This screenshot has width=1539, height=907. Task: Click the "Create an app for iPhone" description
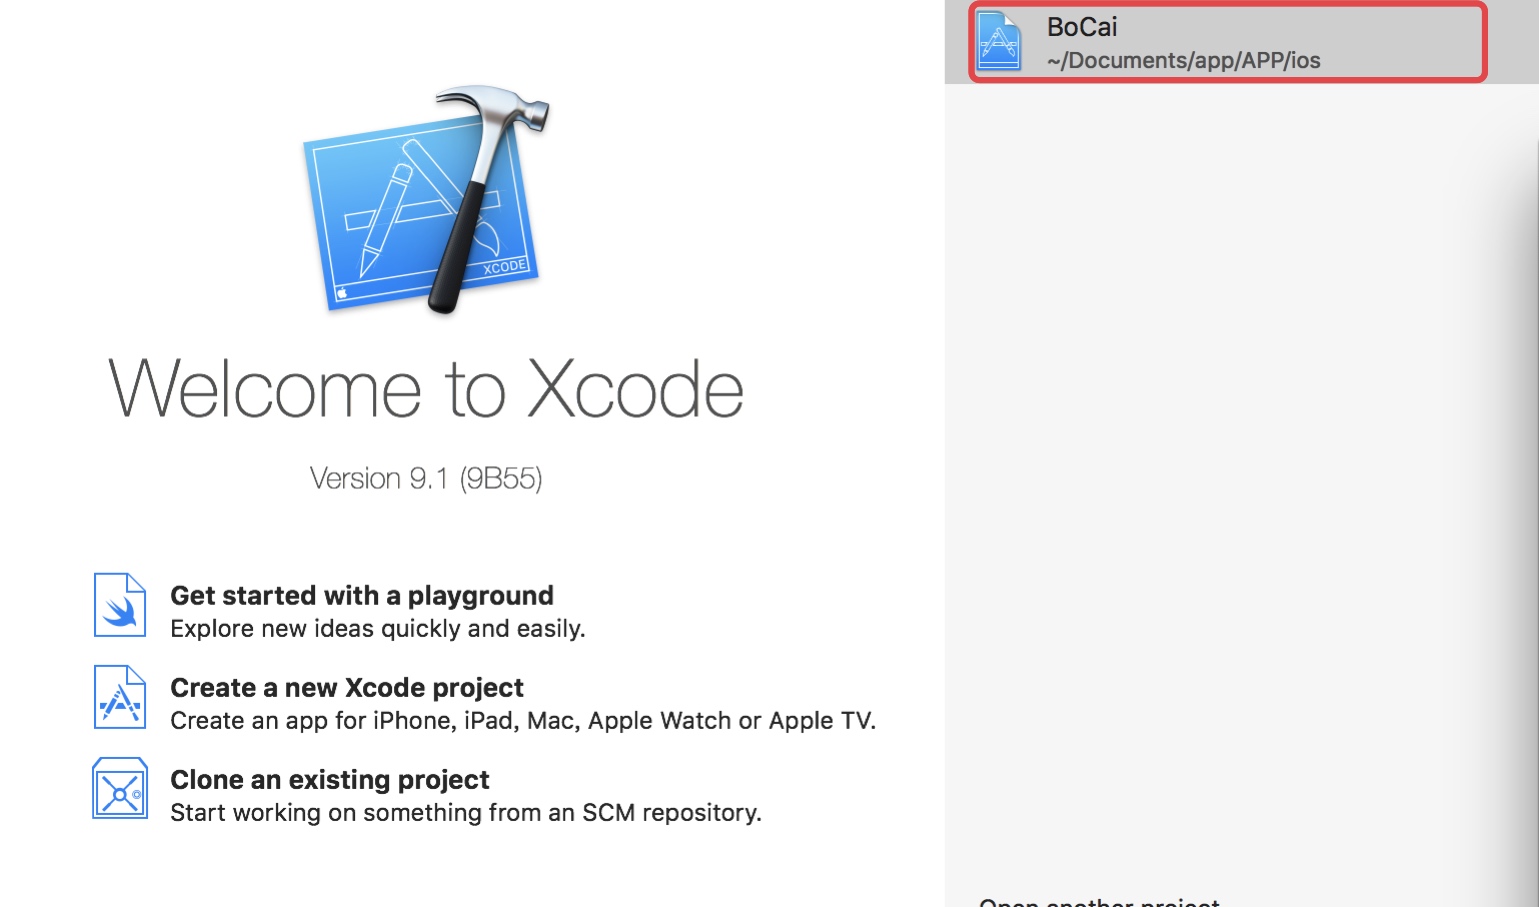(x=522, y=720)
